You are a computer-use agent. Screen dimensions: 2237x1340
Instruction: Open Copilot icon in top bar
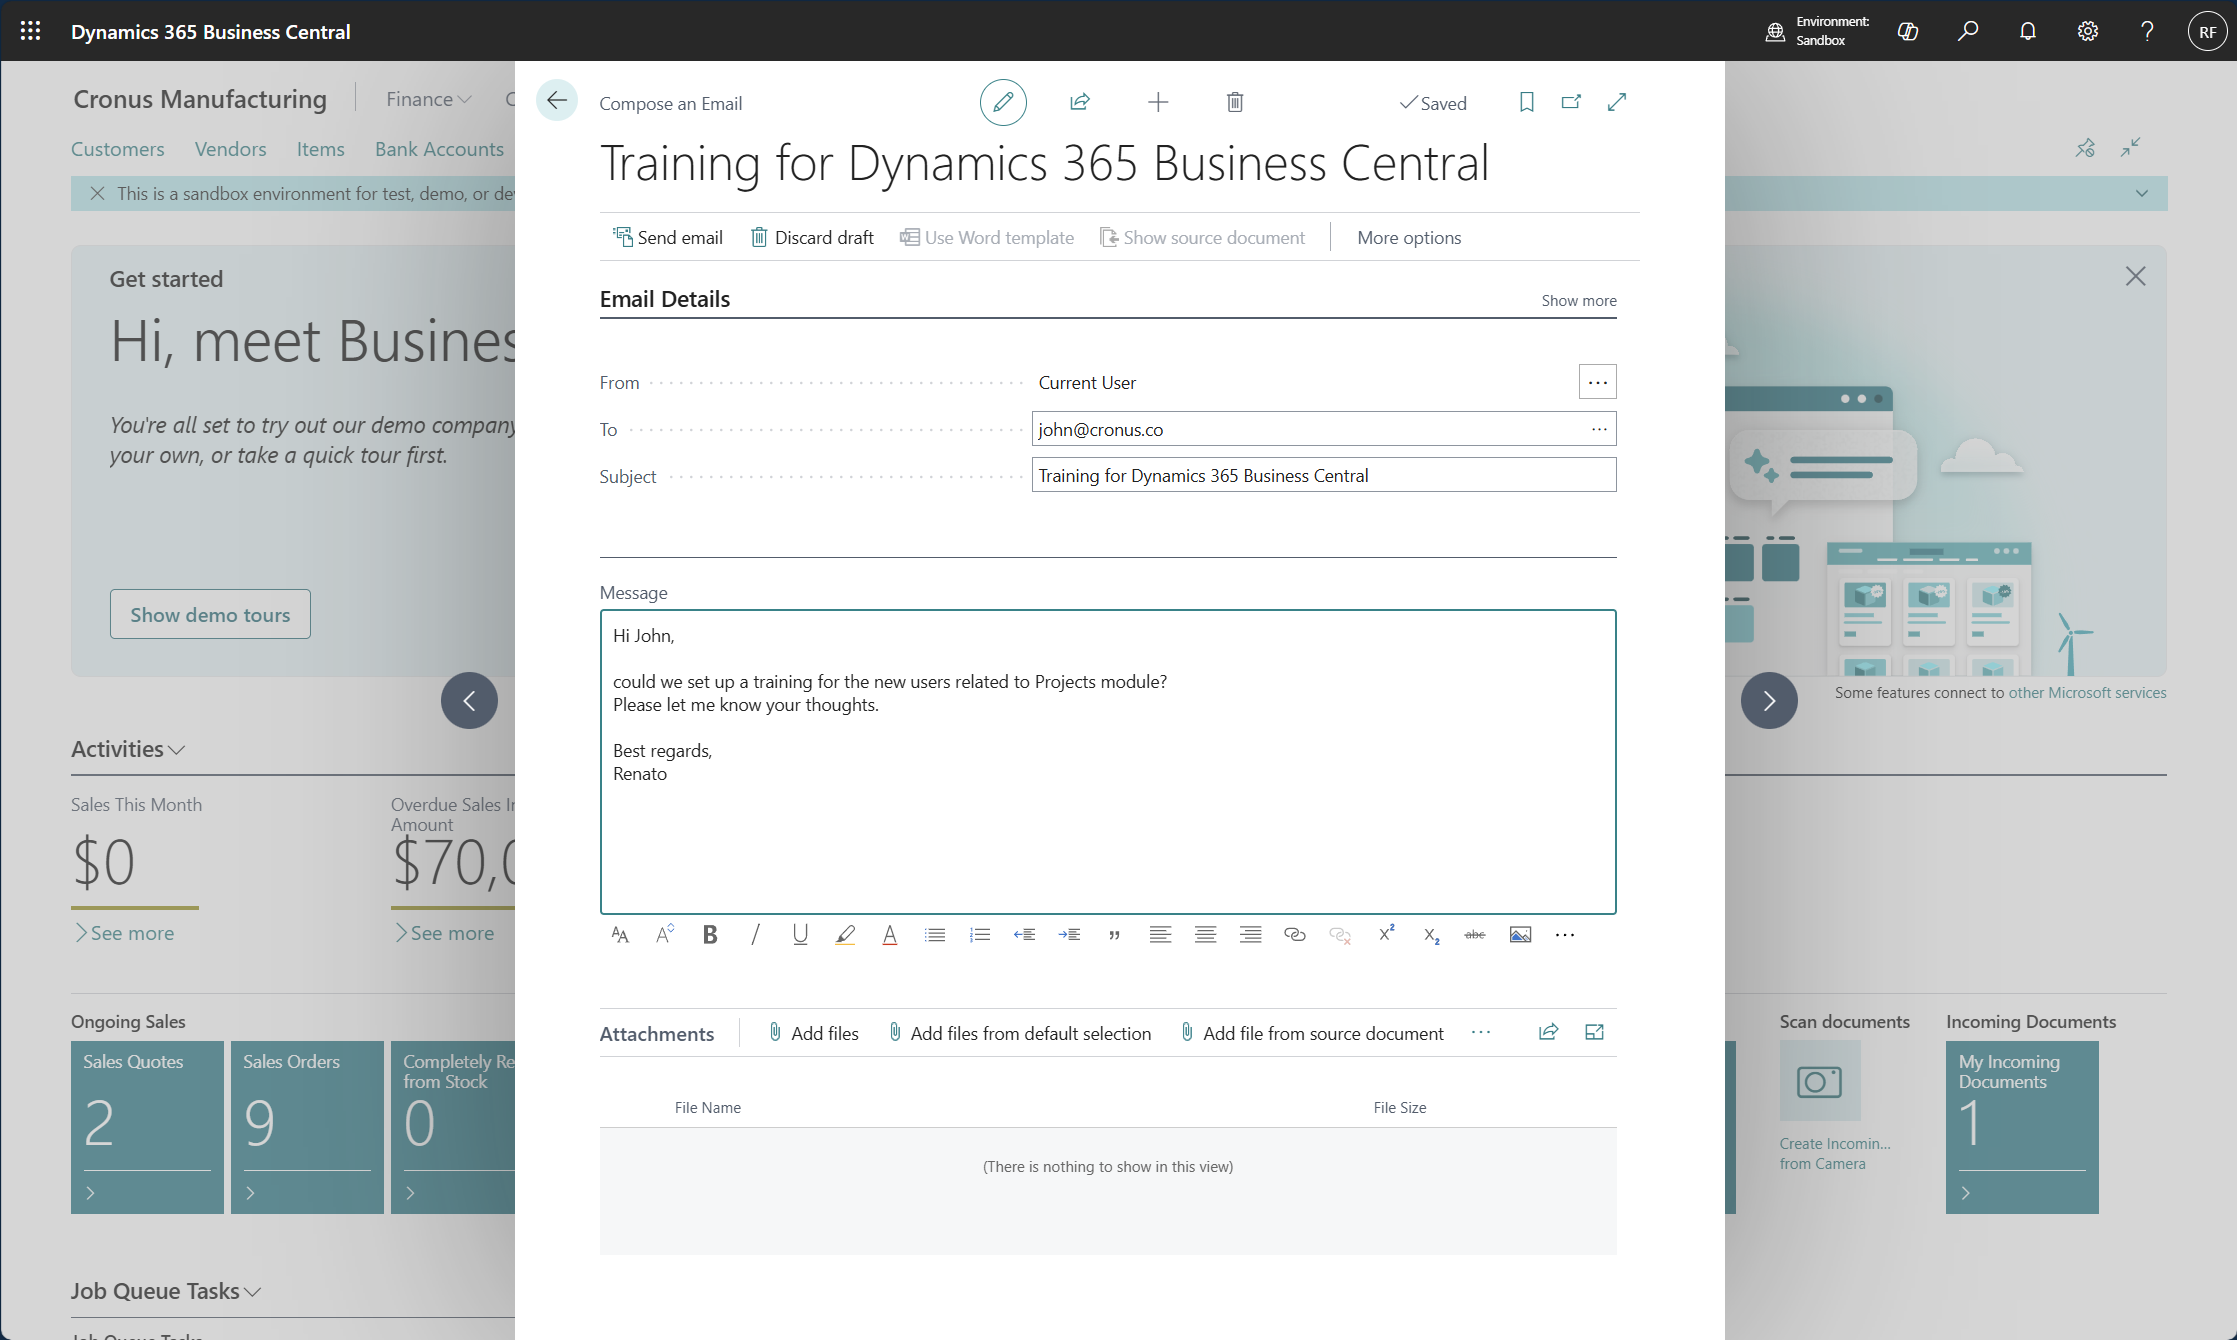(x=1908, y=31)
